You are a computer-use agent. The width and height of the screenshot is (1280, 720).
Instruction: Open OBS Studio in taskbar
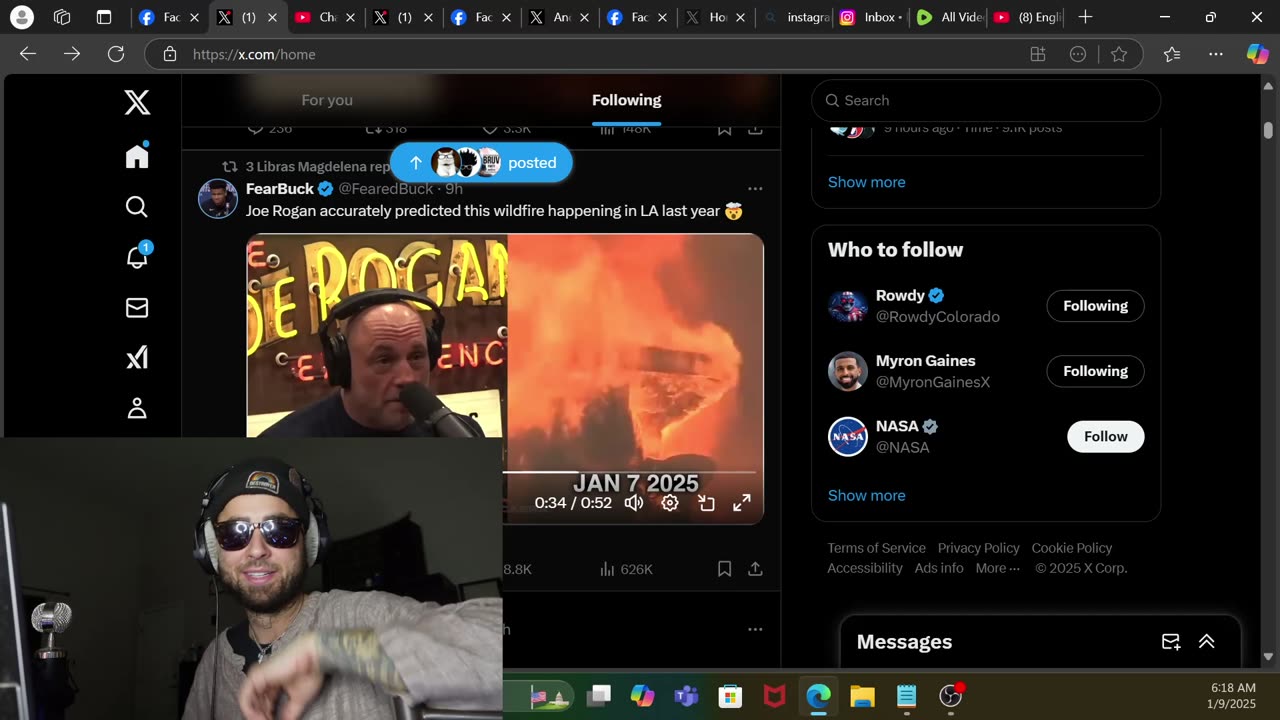click(950, 696)
